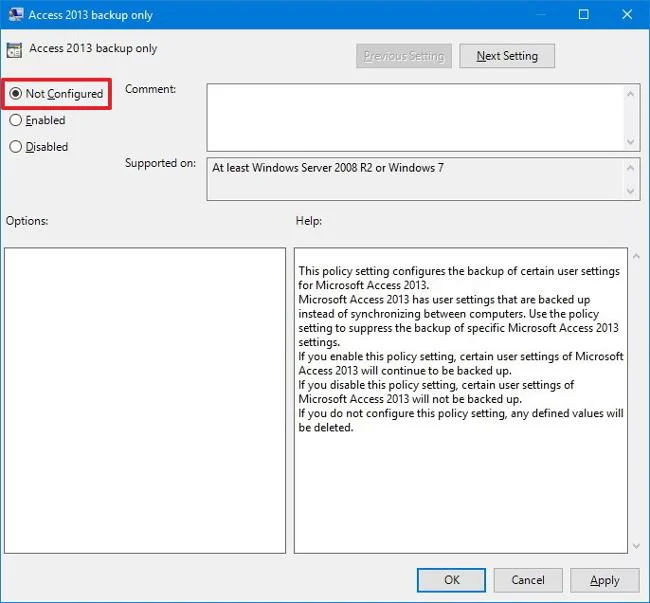This screenshot has height=603, width=650.
Task: Click 'If you enable this policy setting' help line
Action: pos(461,363)
